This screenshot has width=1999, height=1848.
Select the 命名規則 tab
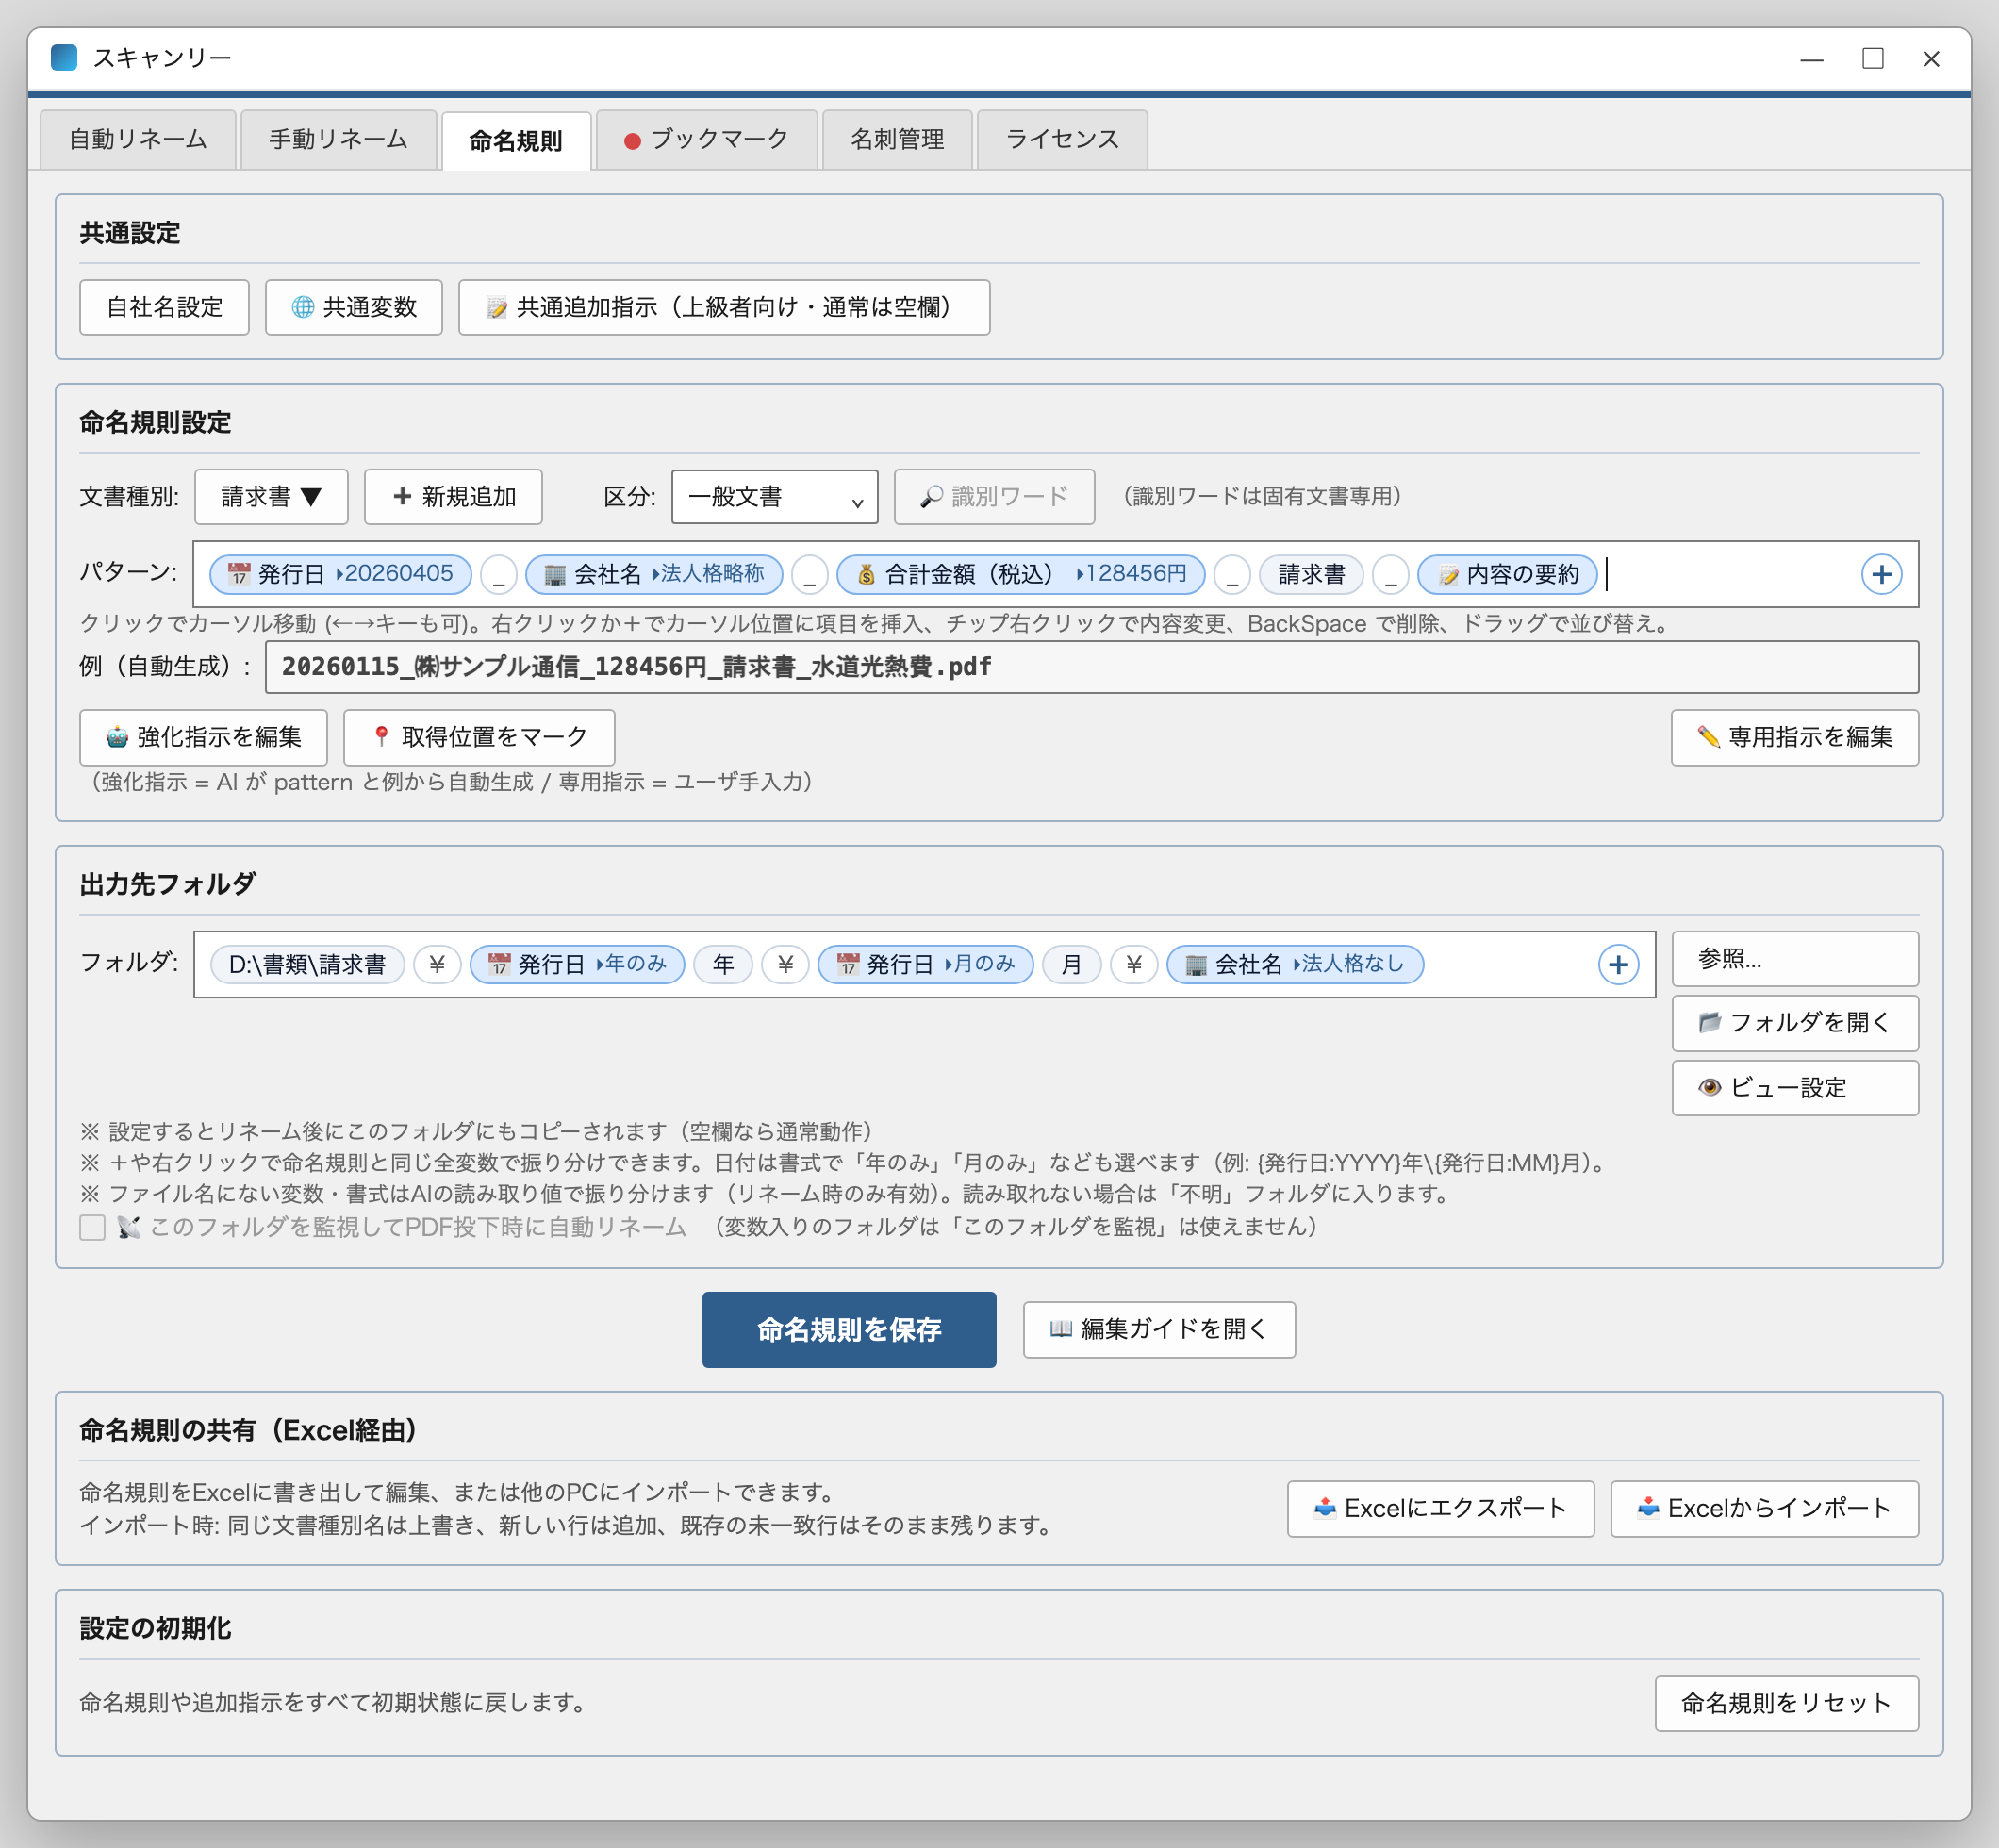click(x=516, y=140)
